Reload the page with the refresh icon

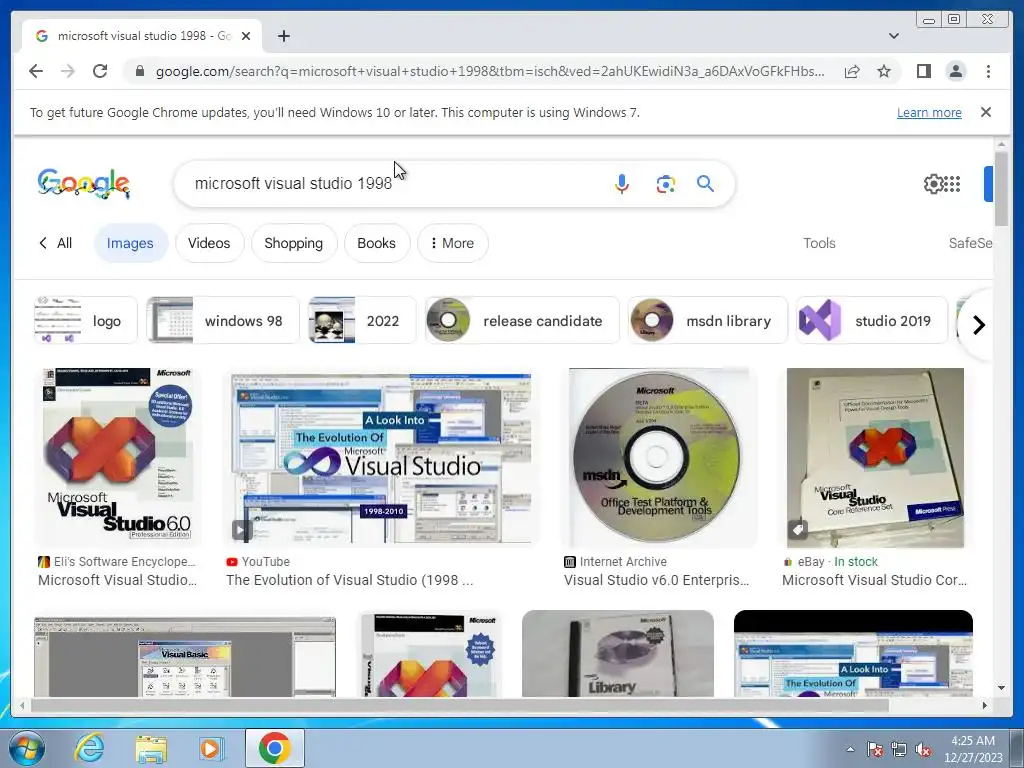[100, 71]
